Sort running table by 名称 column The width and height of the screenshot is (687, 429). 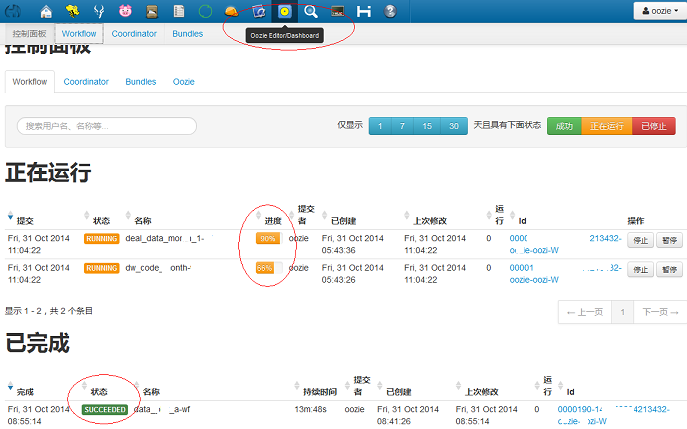point(143,221)
